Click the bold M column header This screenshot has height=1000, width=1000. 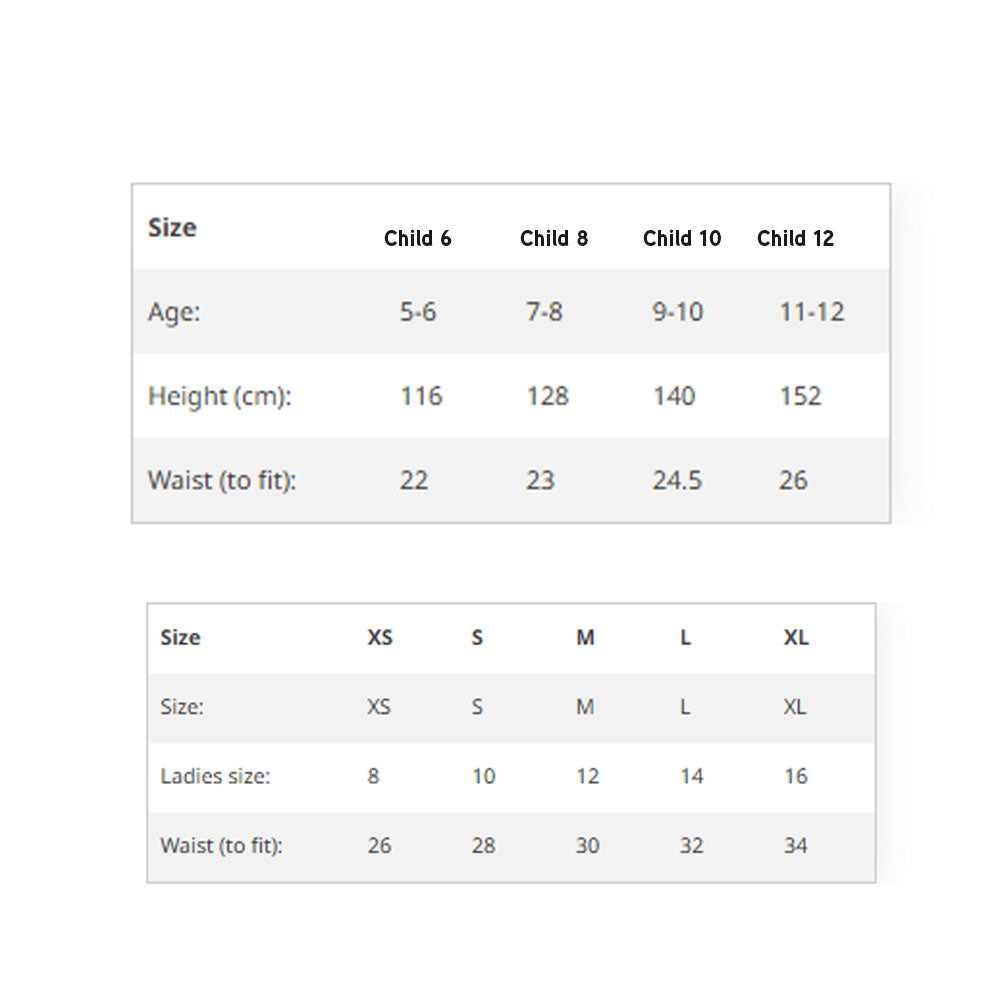point(585,637)
